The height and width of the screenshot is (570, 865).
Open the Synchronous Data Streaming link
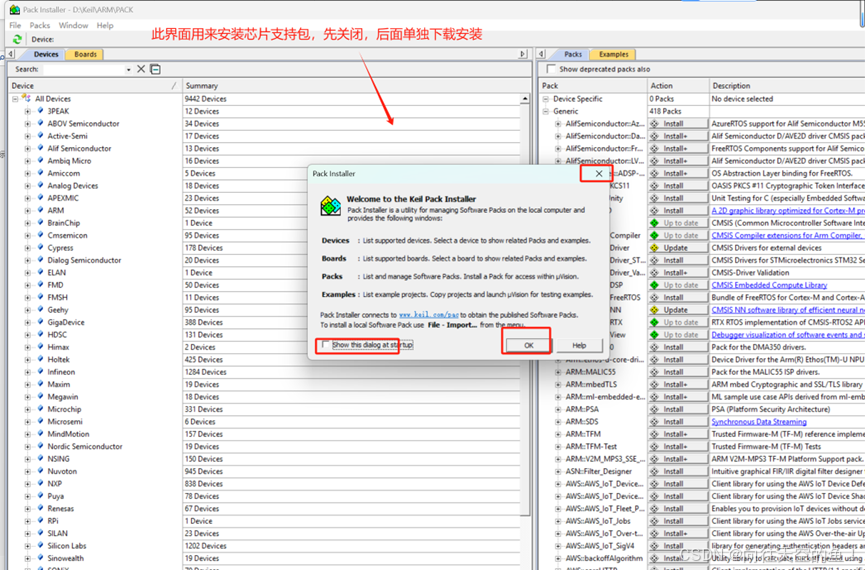coord(759,422)
